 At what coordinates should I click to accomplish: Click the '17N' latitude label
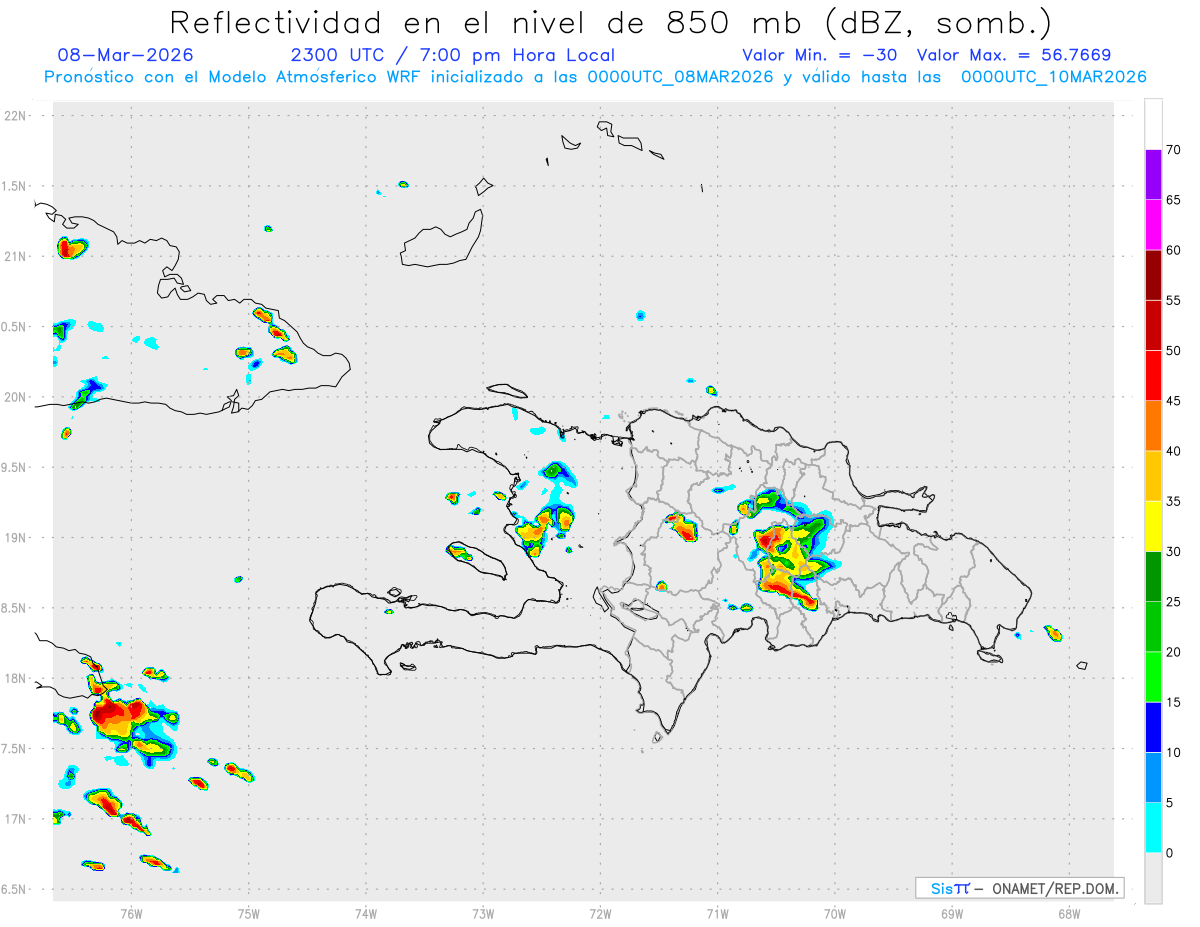pos(17,819)
